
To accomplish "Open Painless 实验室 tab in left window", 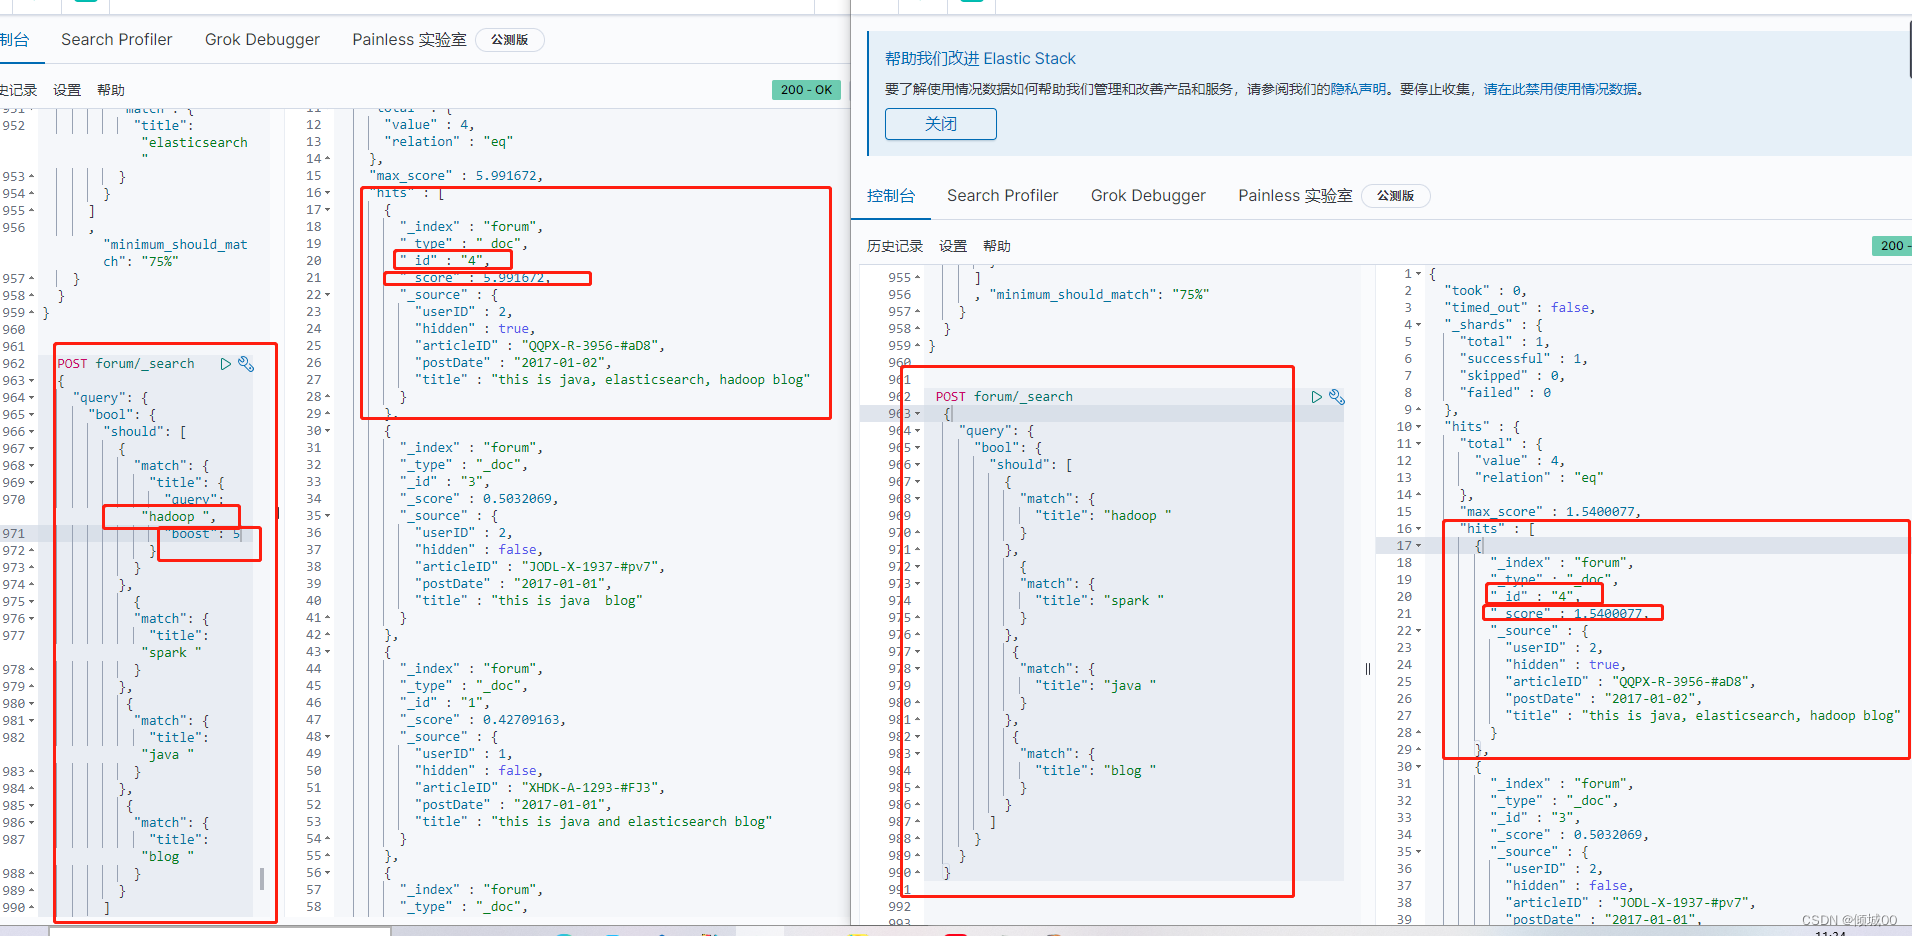I will (x=409, y=39).
